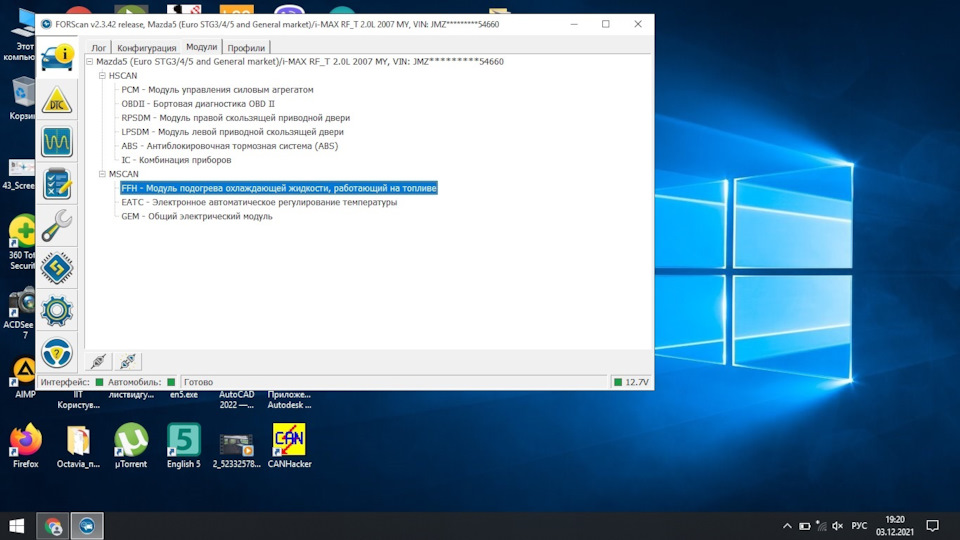Click the MSCAN label in the tree
This screenshot has width=960, height=540.
(124, 174)
